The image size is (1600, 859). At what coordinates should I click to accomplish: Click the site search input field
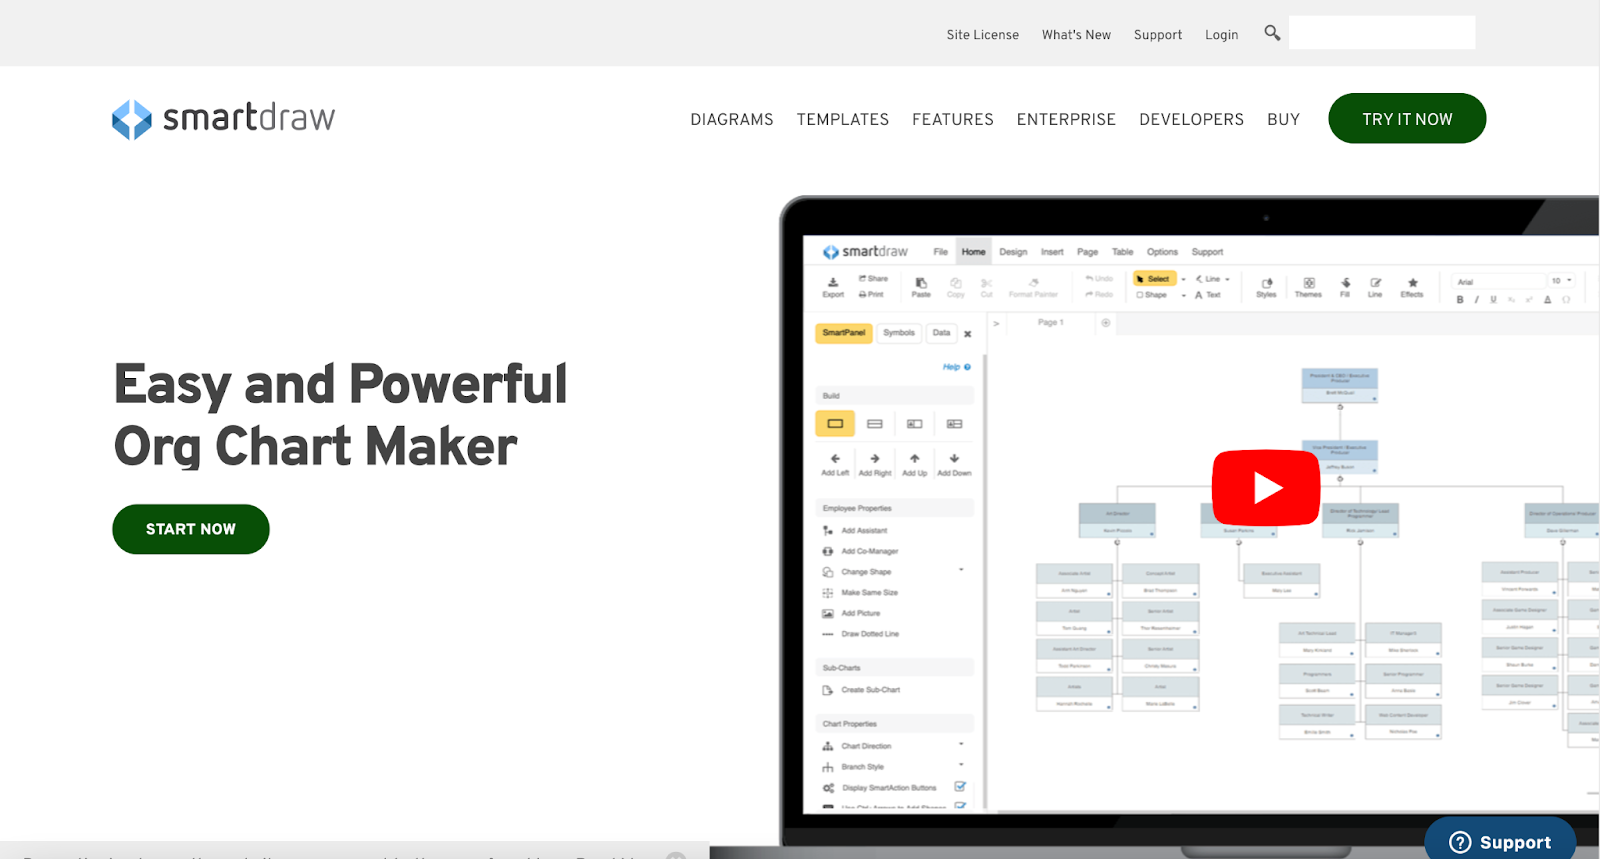(x=1382, y=32)
